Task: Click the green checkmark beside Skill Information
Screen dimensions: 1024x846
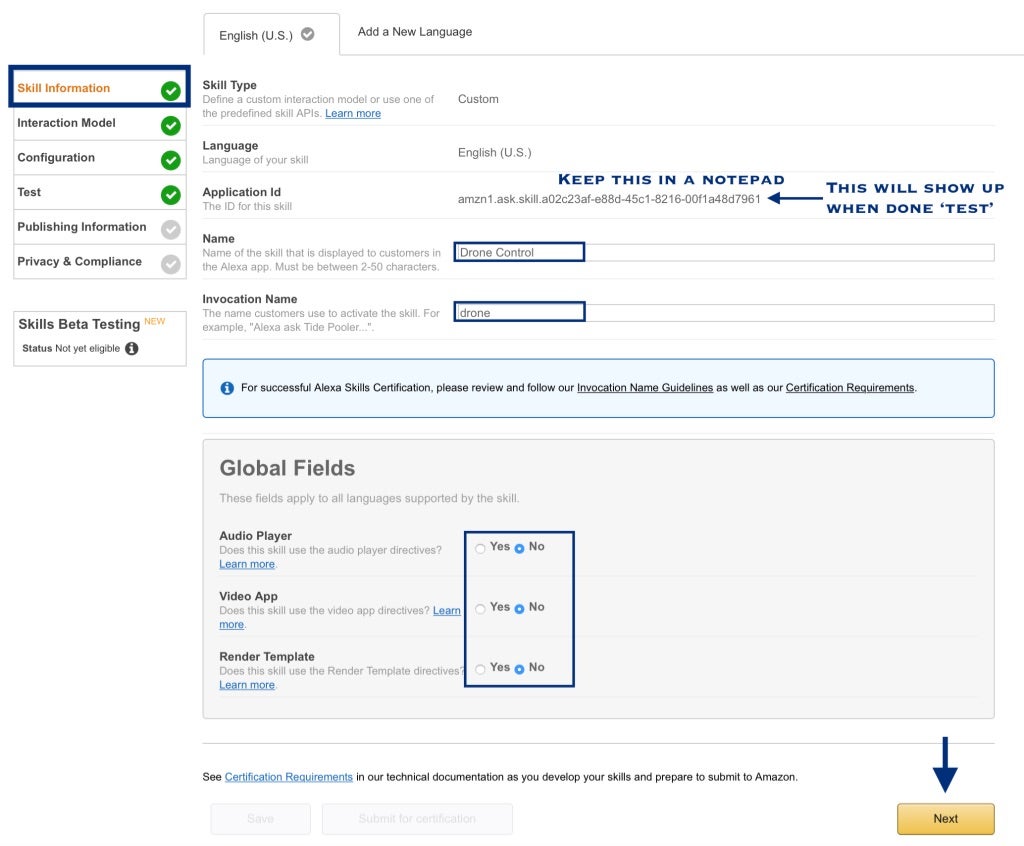Action: tap(171, 91)
